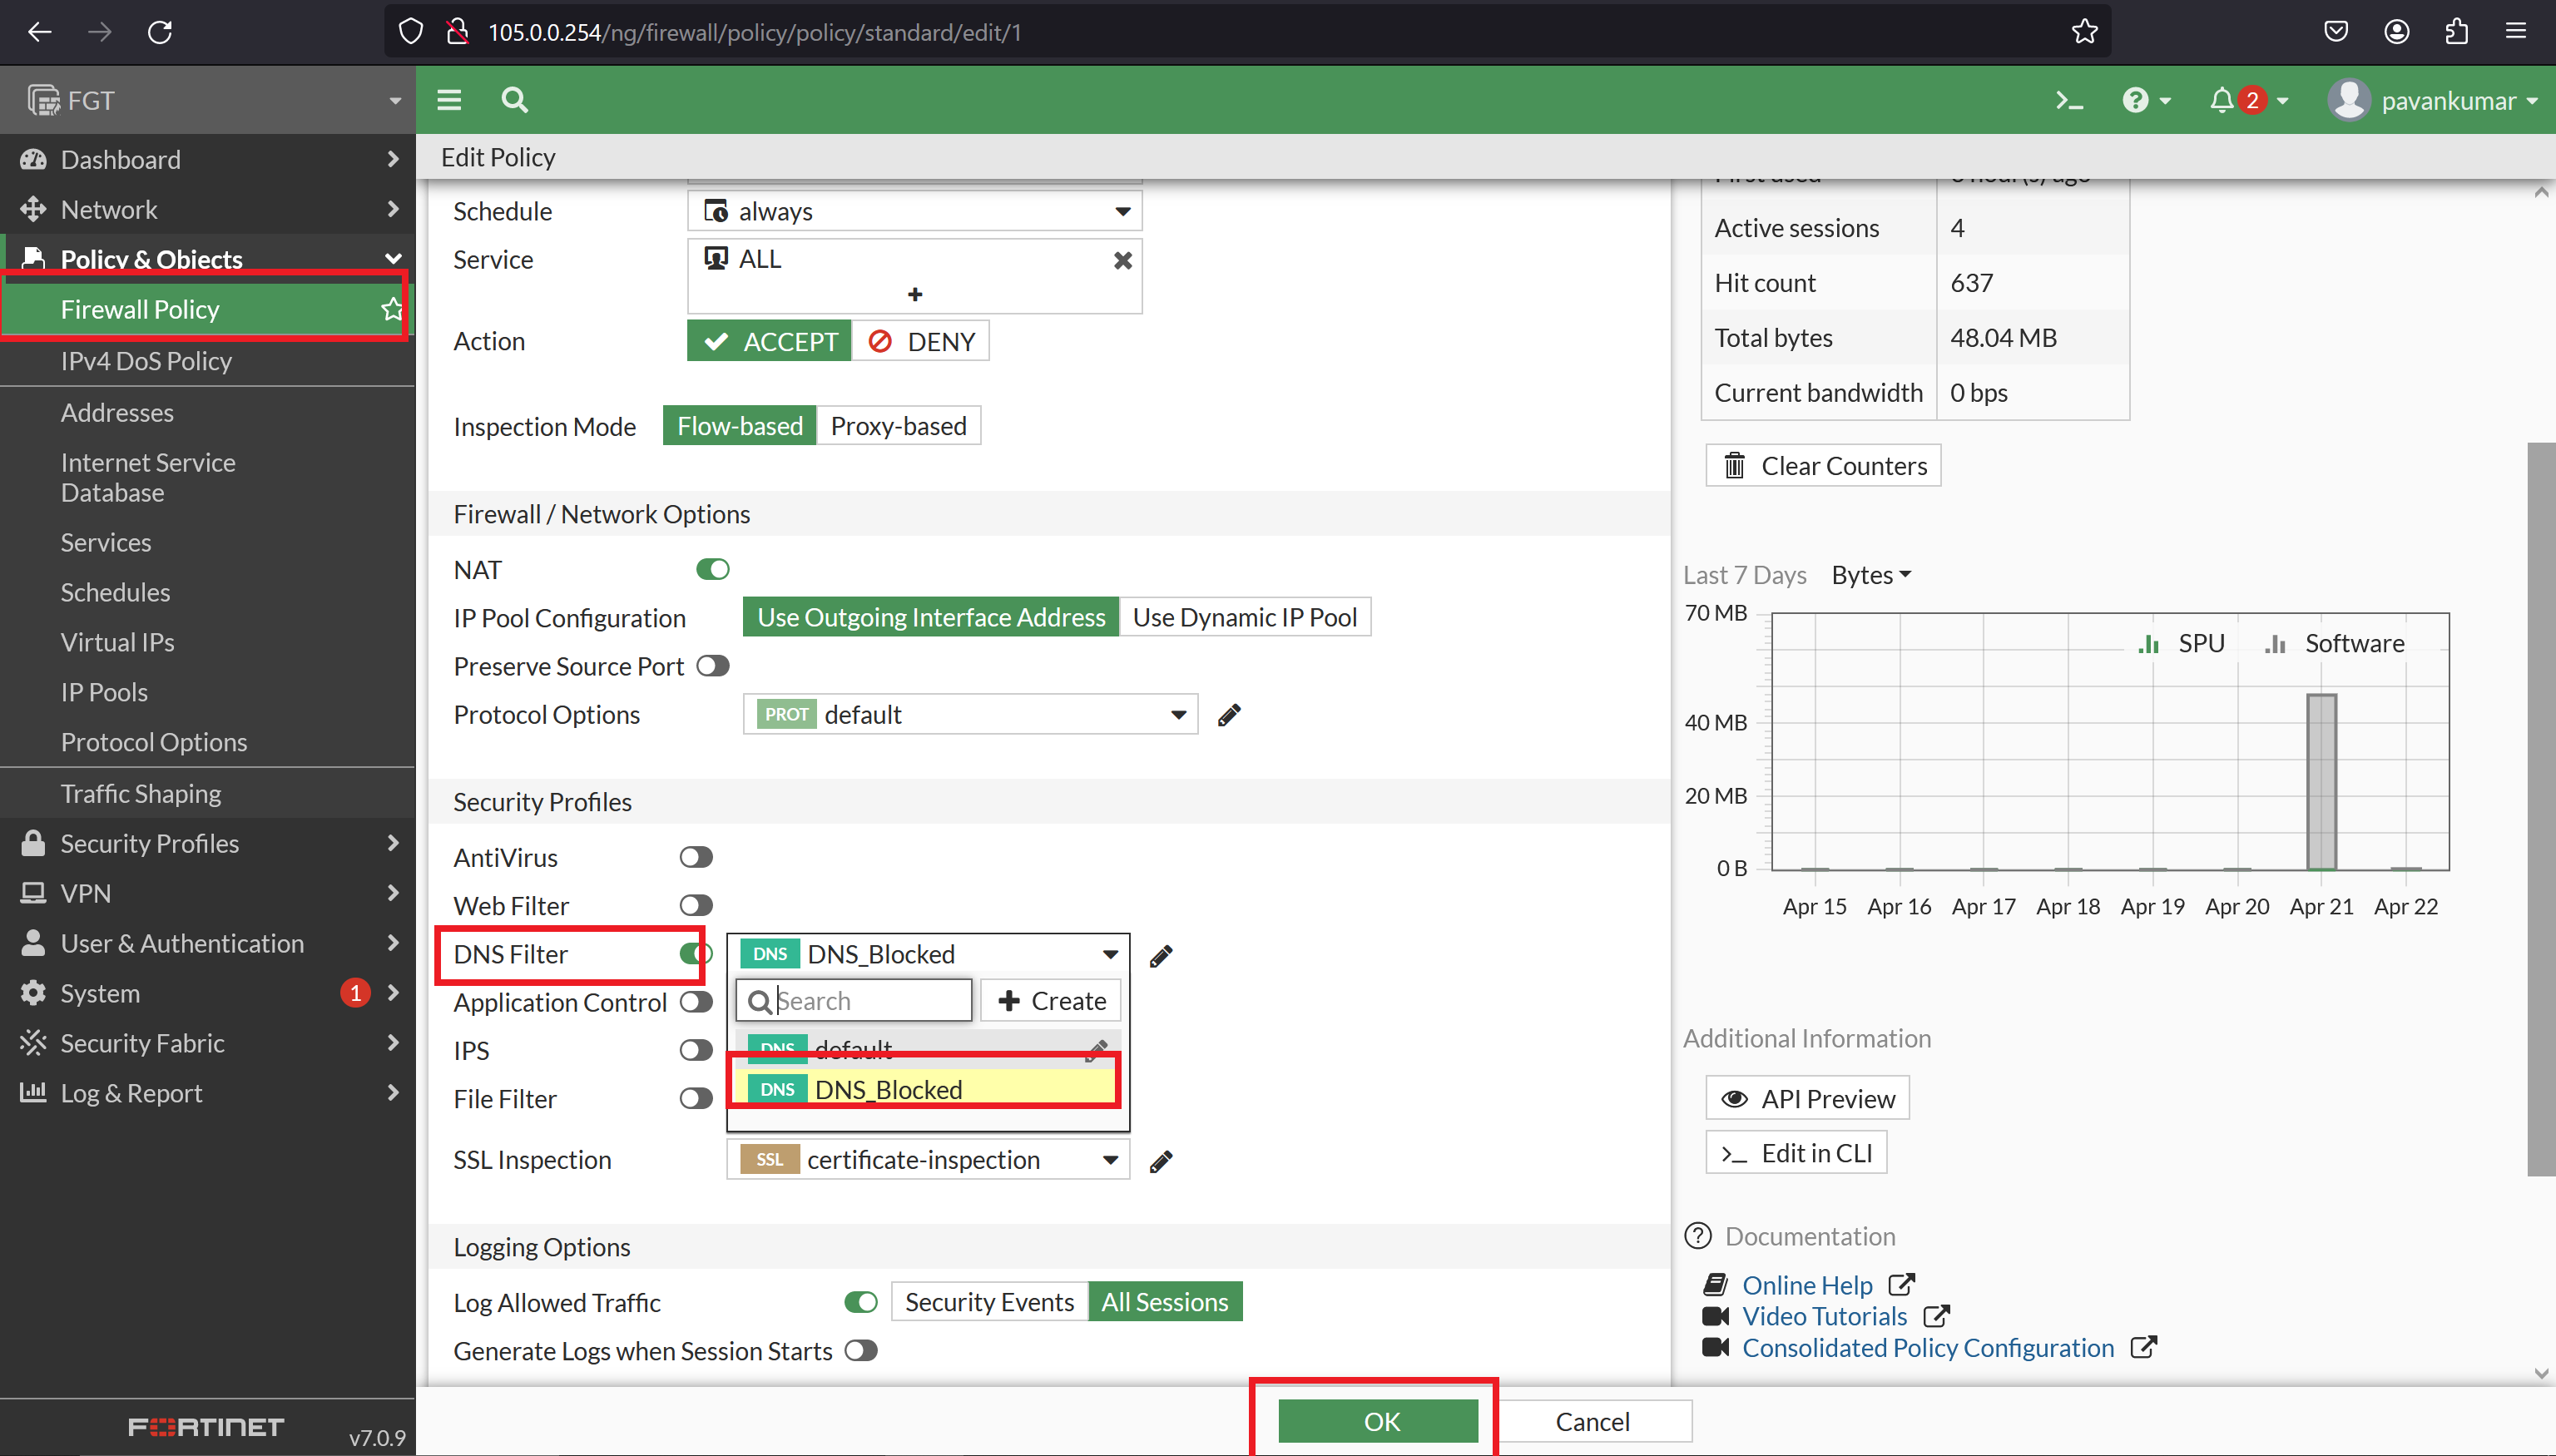Click the global search magnifier icon
The height and width of the screenshot is (1456, 2556).
coord(514,100)
